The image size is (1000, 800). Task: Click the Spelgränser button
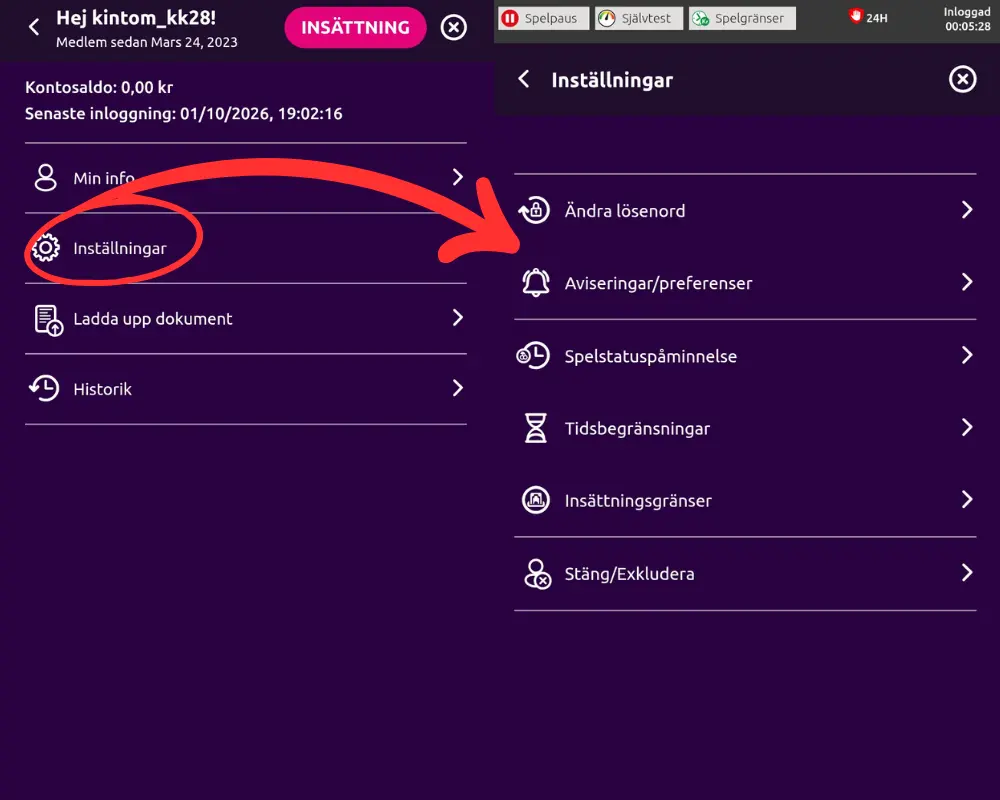point(742,18)
